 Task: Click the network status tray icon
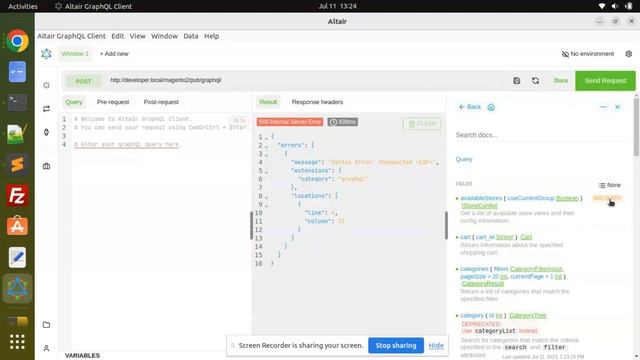coord(602,6)
